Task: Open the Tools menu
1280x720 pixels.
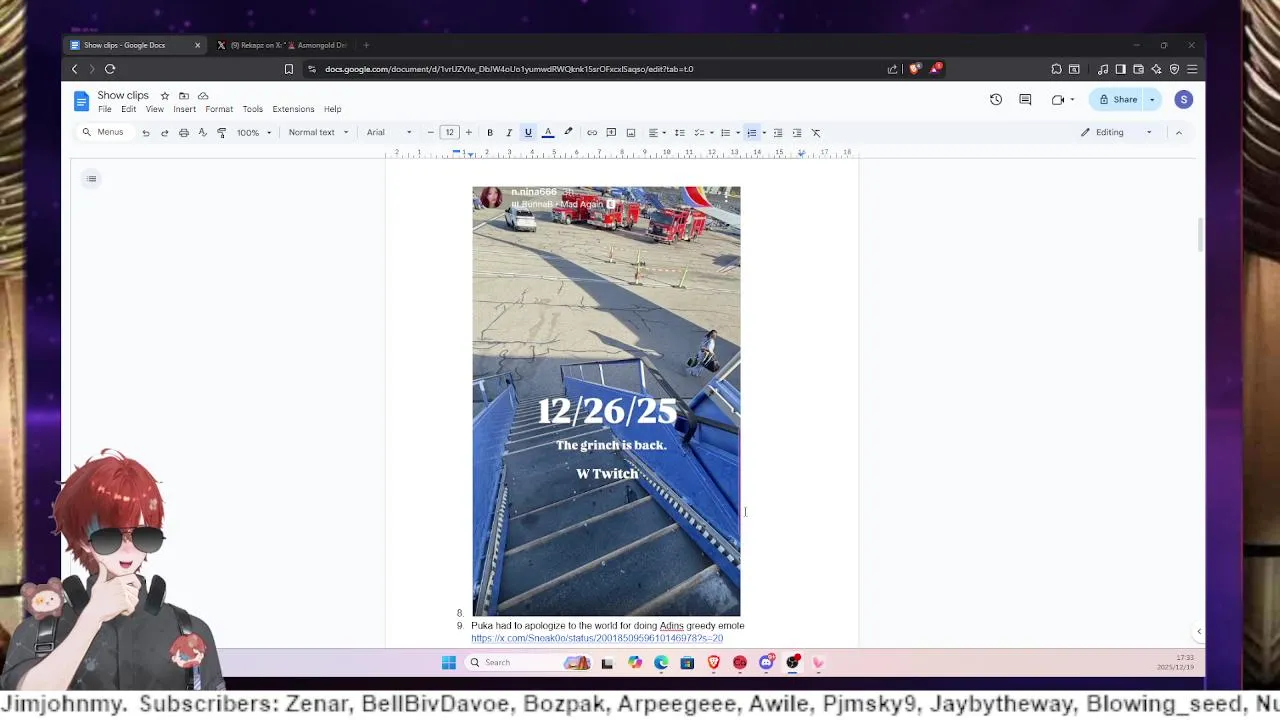Action: [x=253, y=109]
